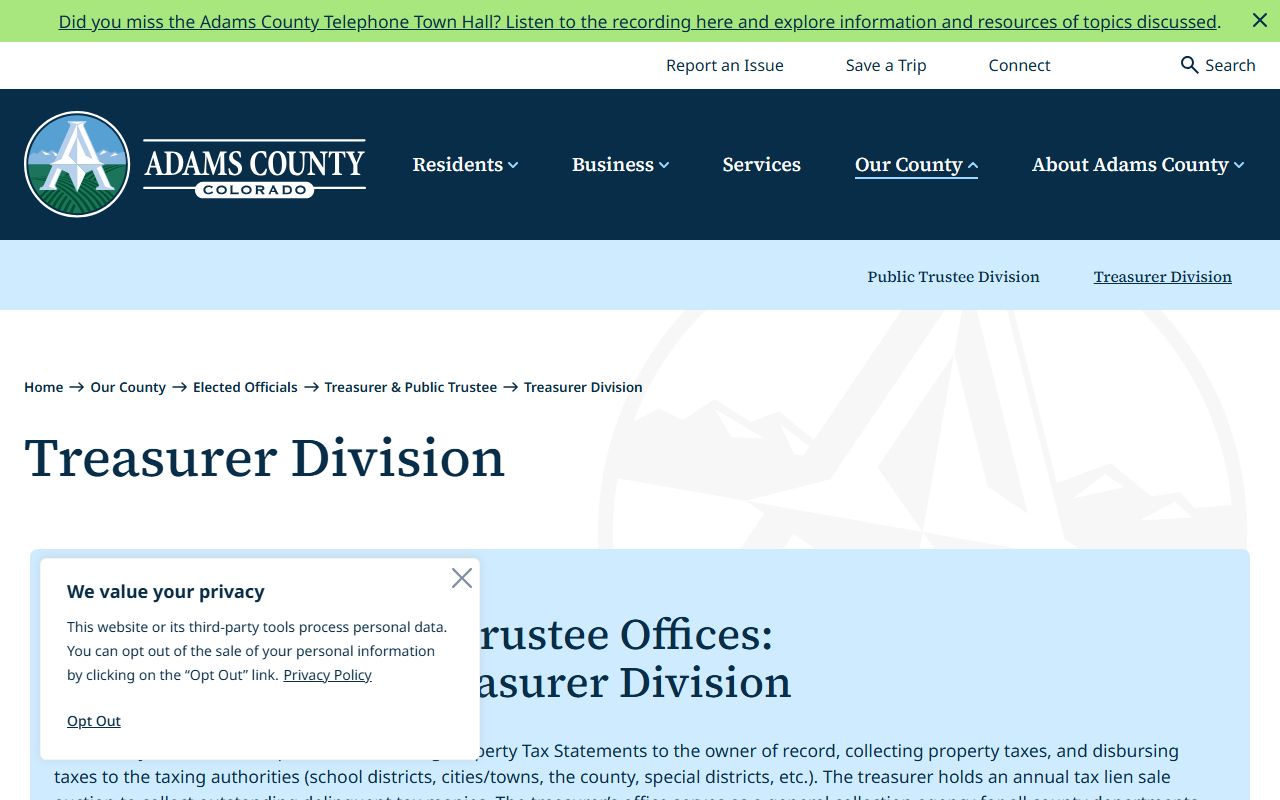Click the We value your privacy heading

tap(166, 592)
